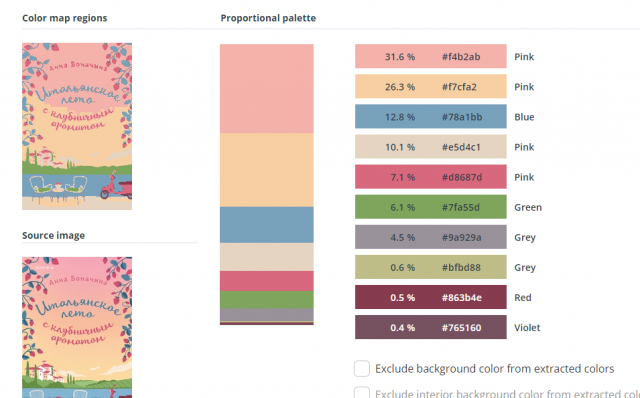Select the #765160 violet swatch row
This screenshot has height=398, width=640.
coord(431,327)
